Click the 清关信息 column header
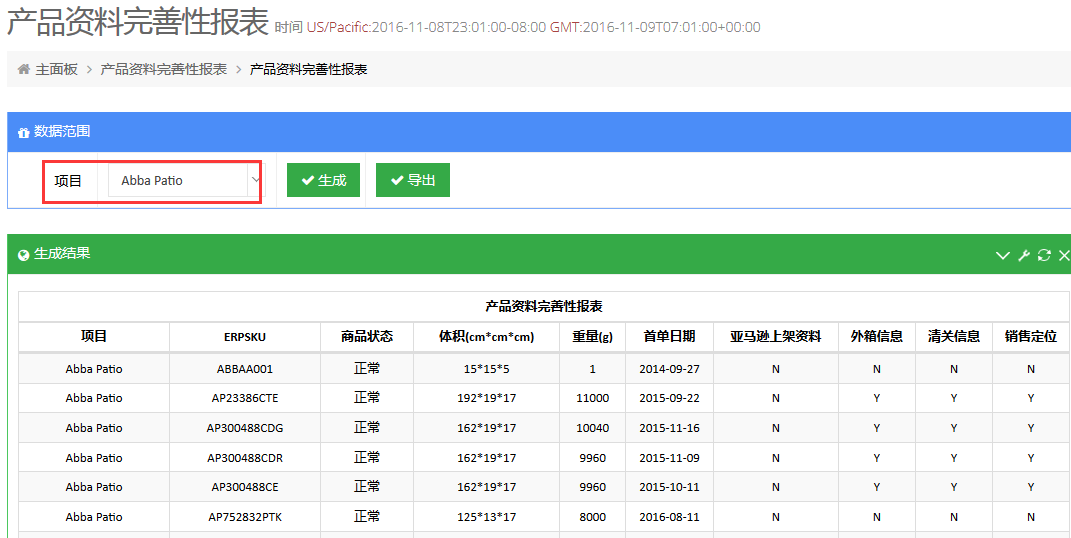The height and width of the screenshot is (538, 1071). (x=954, y=337)
